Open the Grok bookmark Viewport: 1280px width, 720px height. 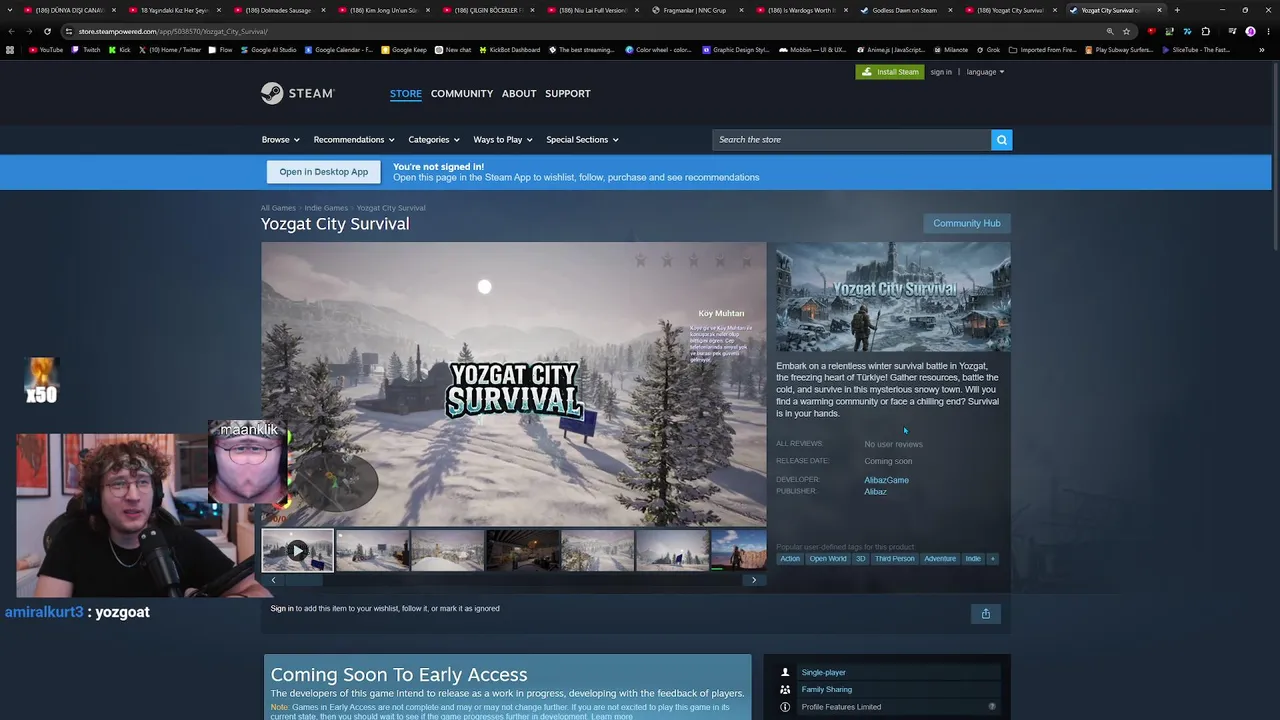pyautogui.click(x=989, y=50)
